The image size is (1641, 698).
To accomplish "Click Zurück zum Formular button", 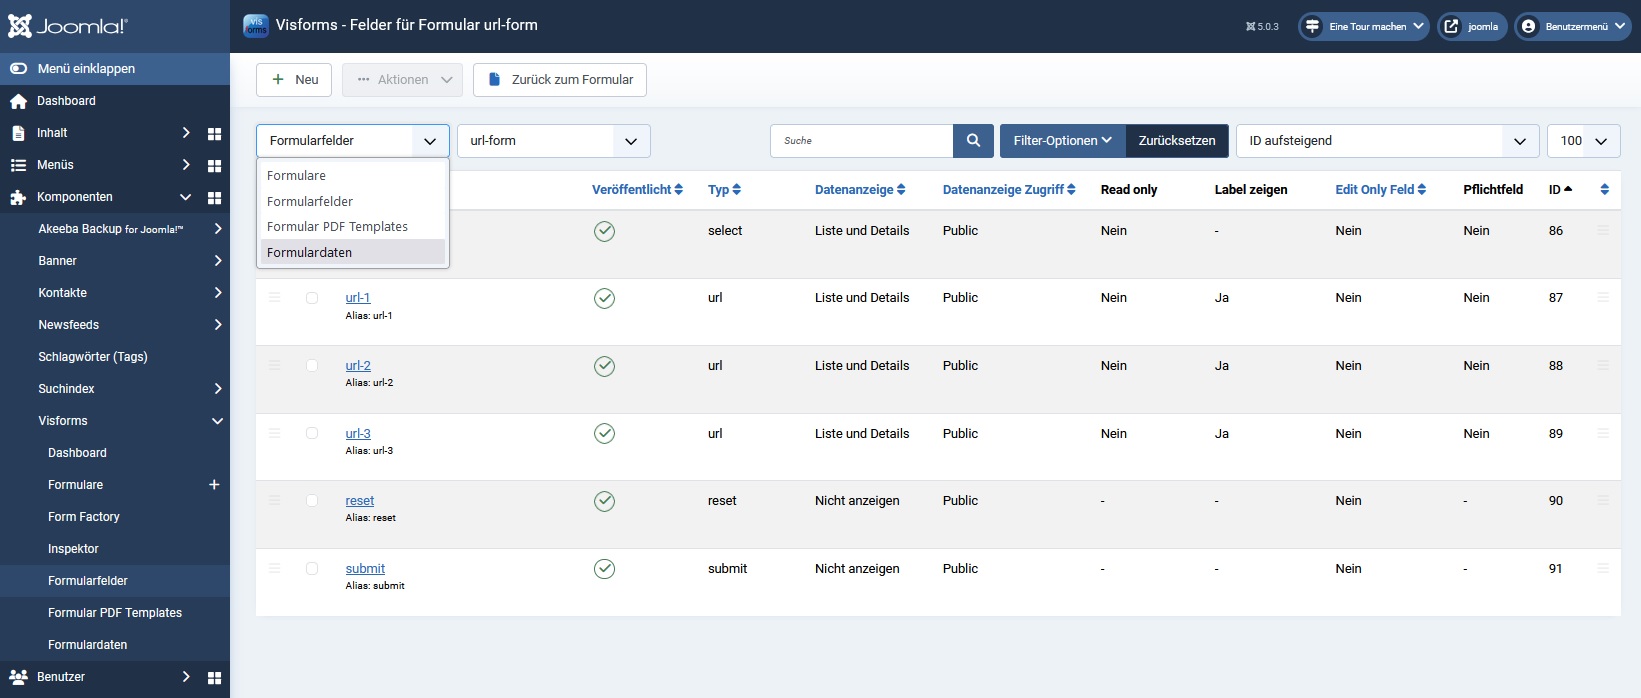I will pyautogui.click(x=560, y=80).
